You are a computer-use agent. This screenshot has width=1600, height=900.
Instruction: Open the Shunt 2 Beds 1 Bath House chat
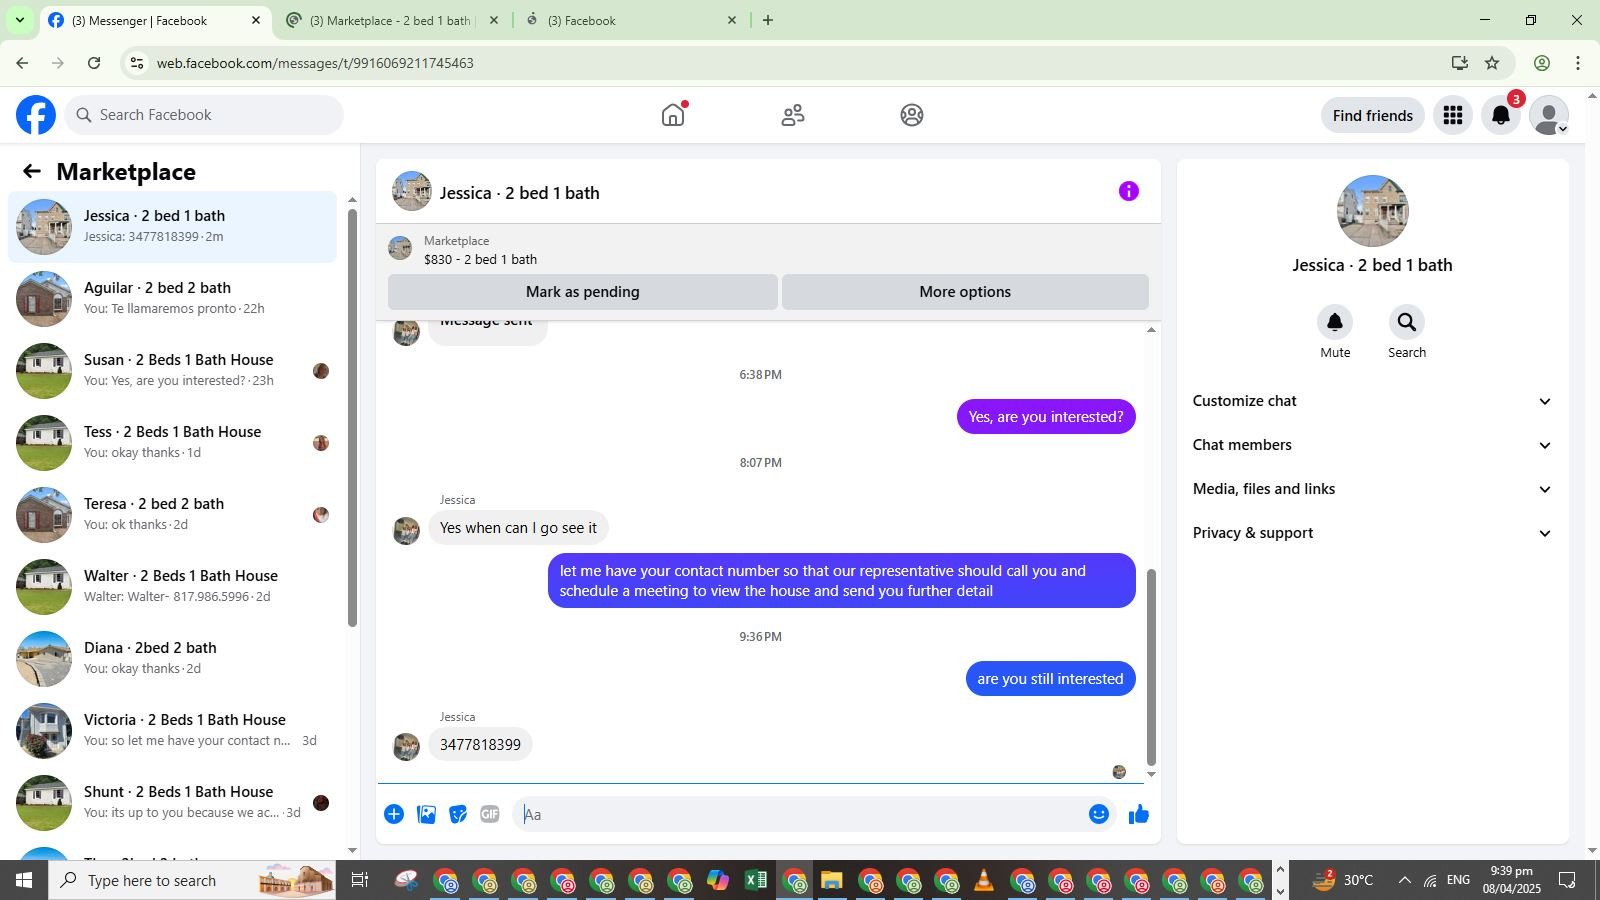click(x=173, y=803)
